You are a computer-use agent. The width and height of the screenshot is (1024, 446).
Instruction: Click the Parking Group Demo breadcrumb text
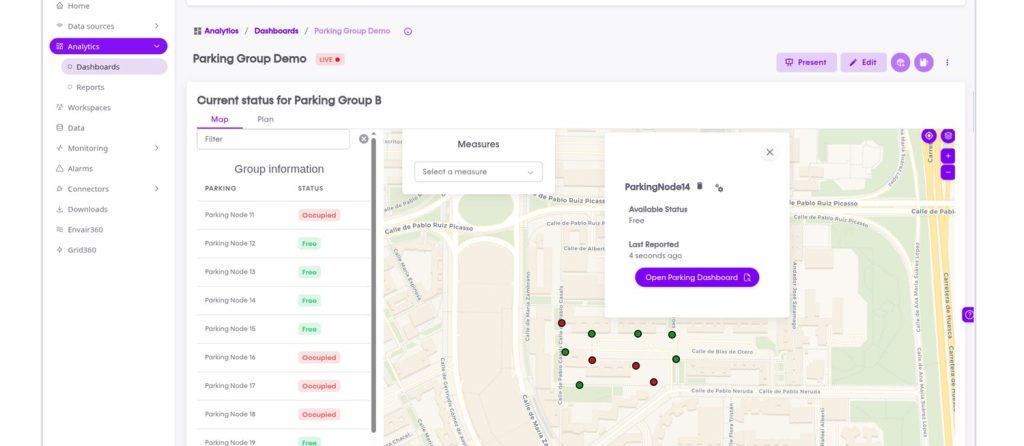click(x=352, y=31)
